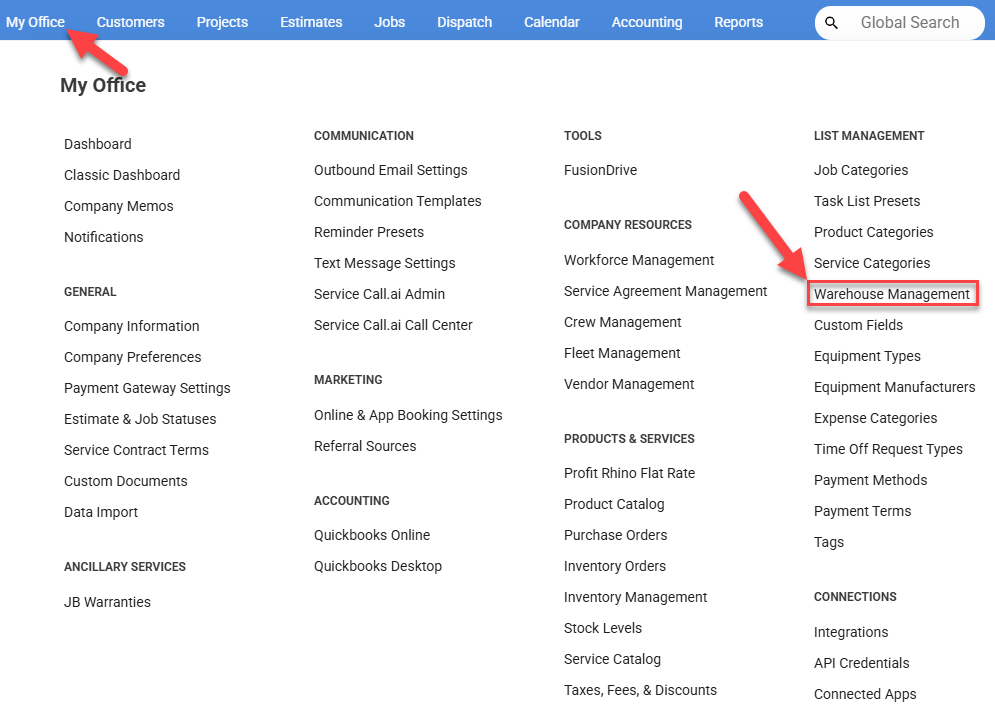Open Communication Templates

(397, 201)
